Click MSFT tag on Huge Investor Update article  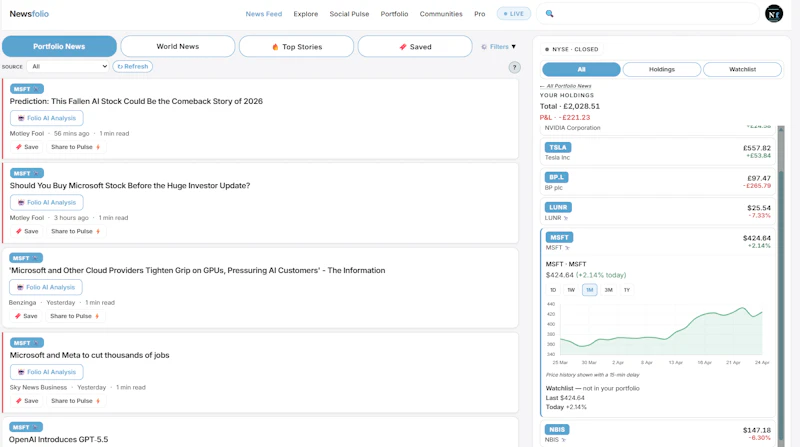(27, 173)
